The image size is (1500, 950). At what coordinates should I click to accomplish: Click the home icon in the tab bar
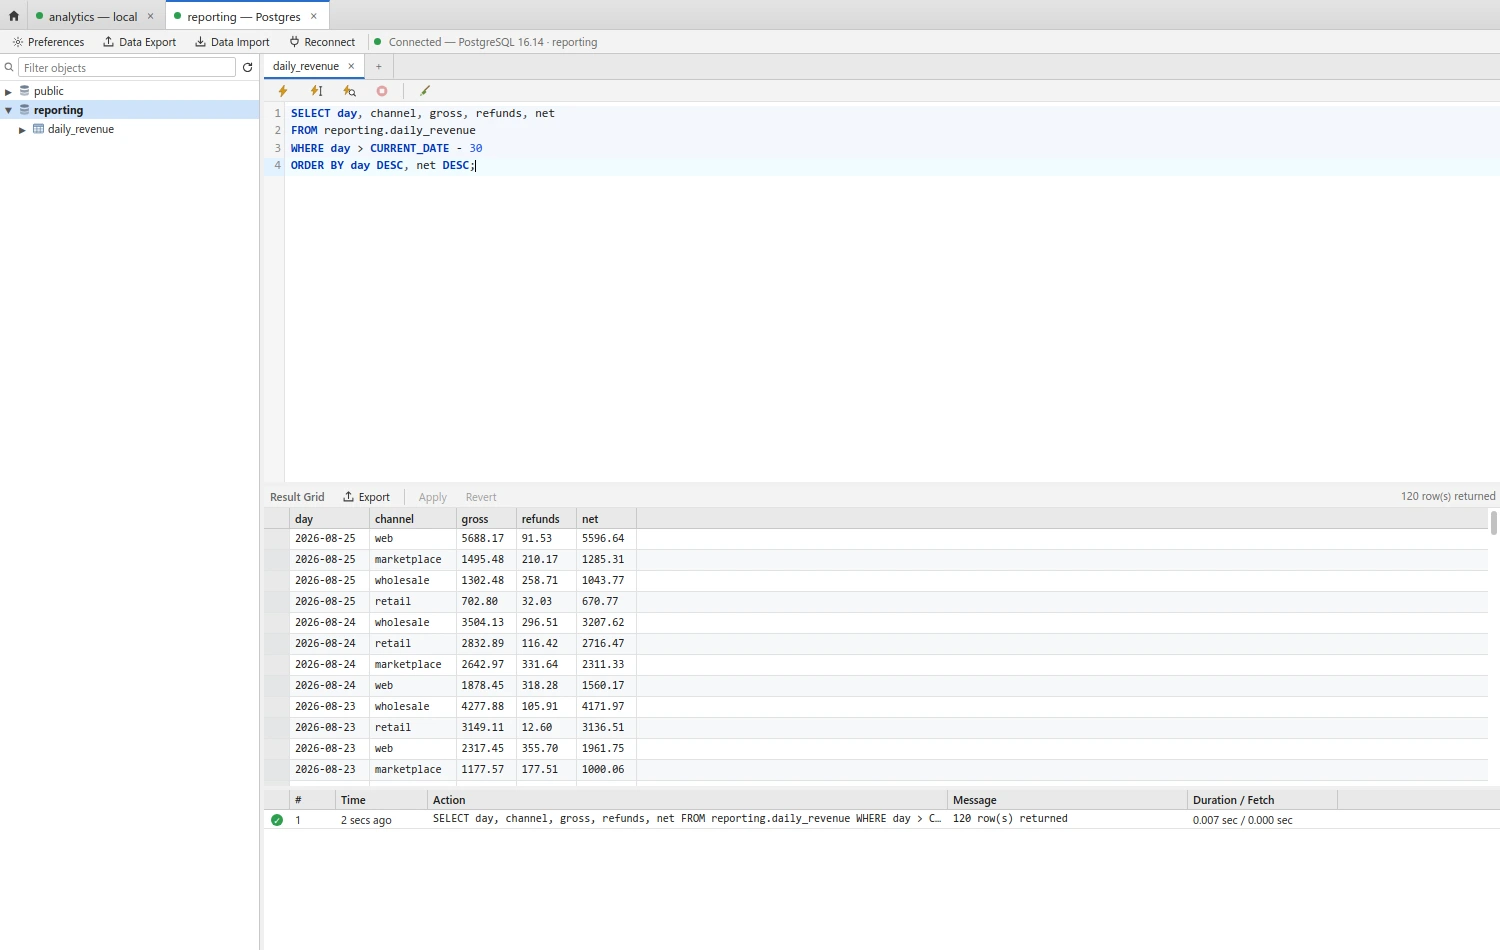click(x=14, y=16)
